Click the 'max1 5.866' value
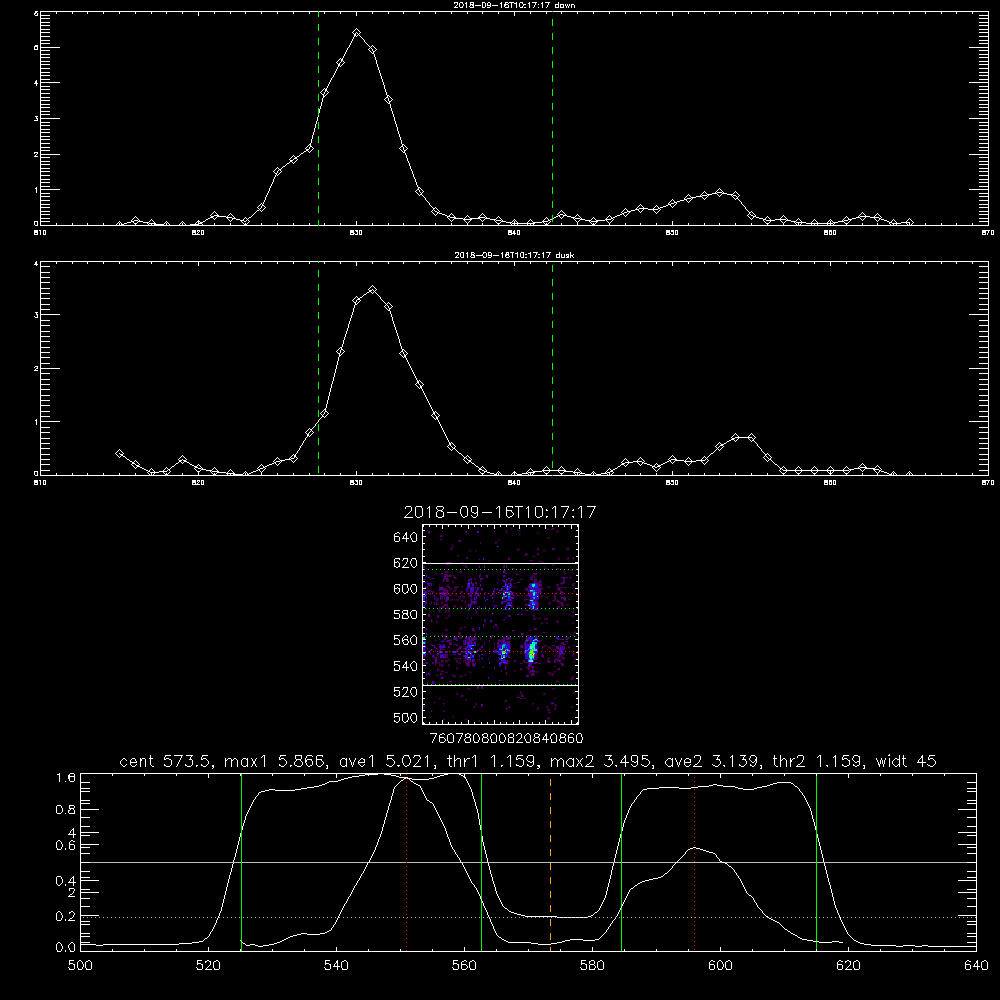This screenshot has width=1000, height=1000. pos(276,761)
